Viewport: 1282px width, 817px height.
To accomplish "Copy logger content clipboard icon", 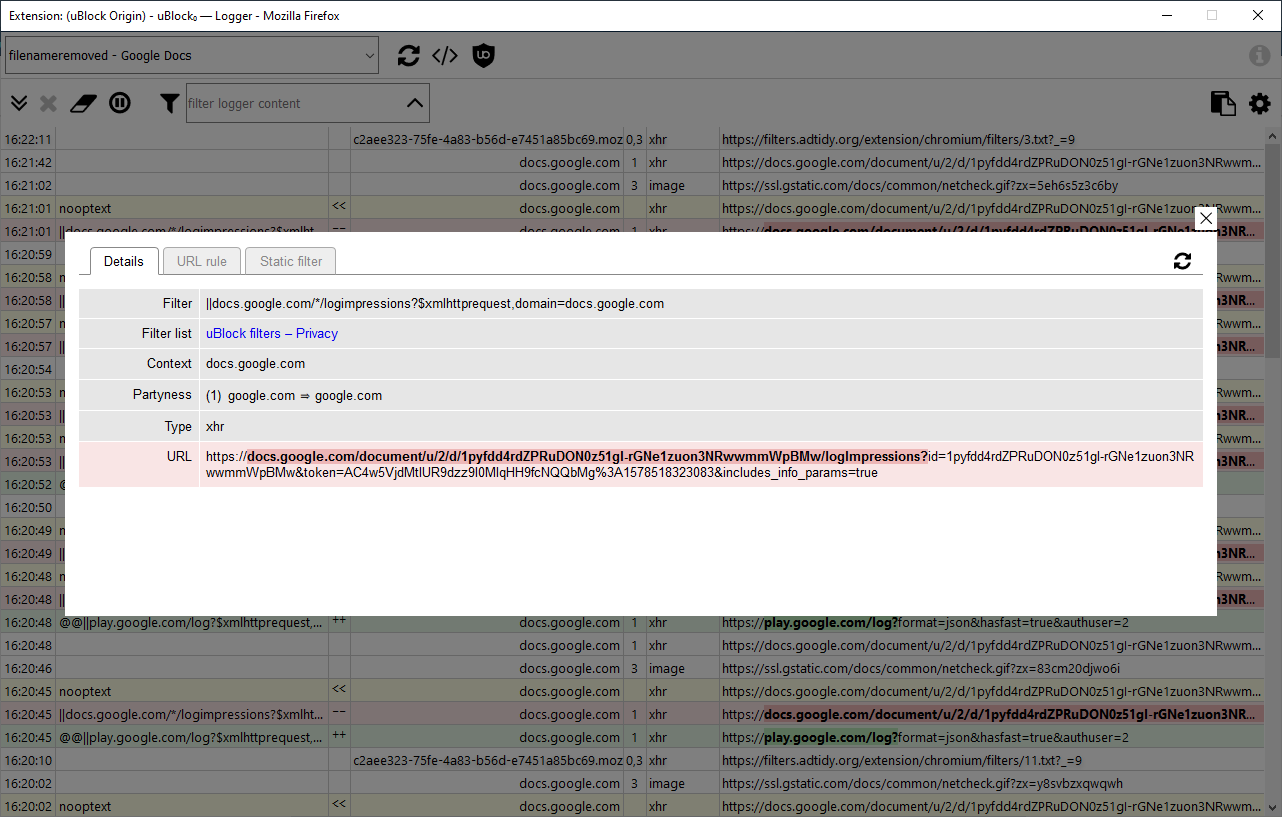I will pyautogui.click(x=1222, y=103).
